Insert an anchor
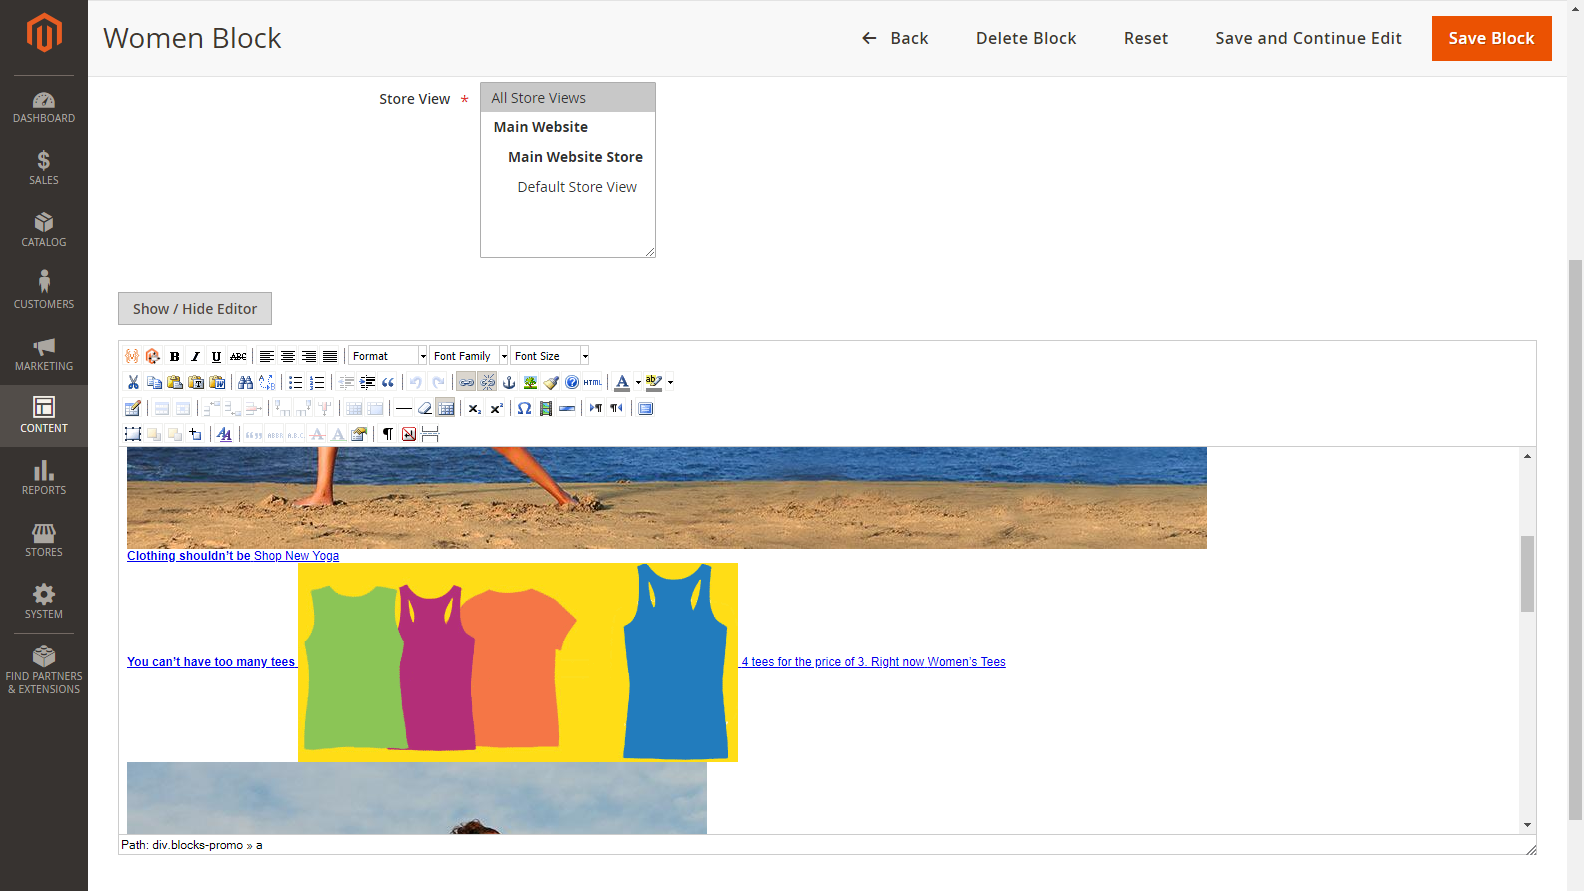Viewport: 1584px width, 891px height. coord(508,382)
